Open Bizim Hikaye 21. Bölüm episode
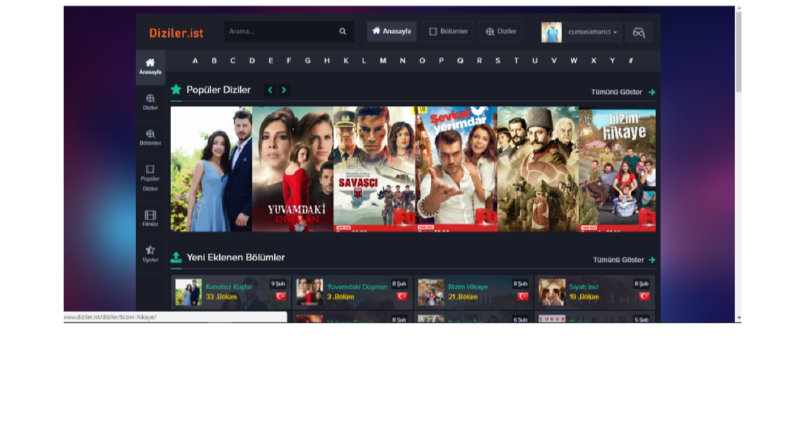Image resolution: width=793 pixels, height=446 pixels. [474, 292]
